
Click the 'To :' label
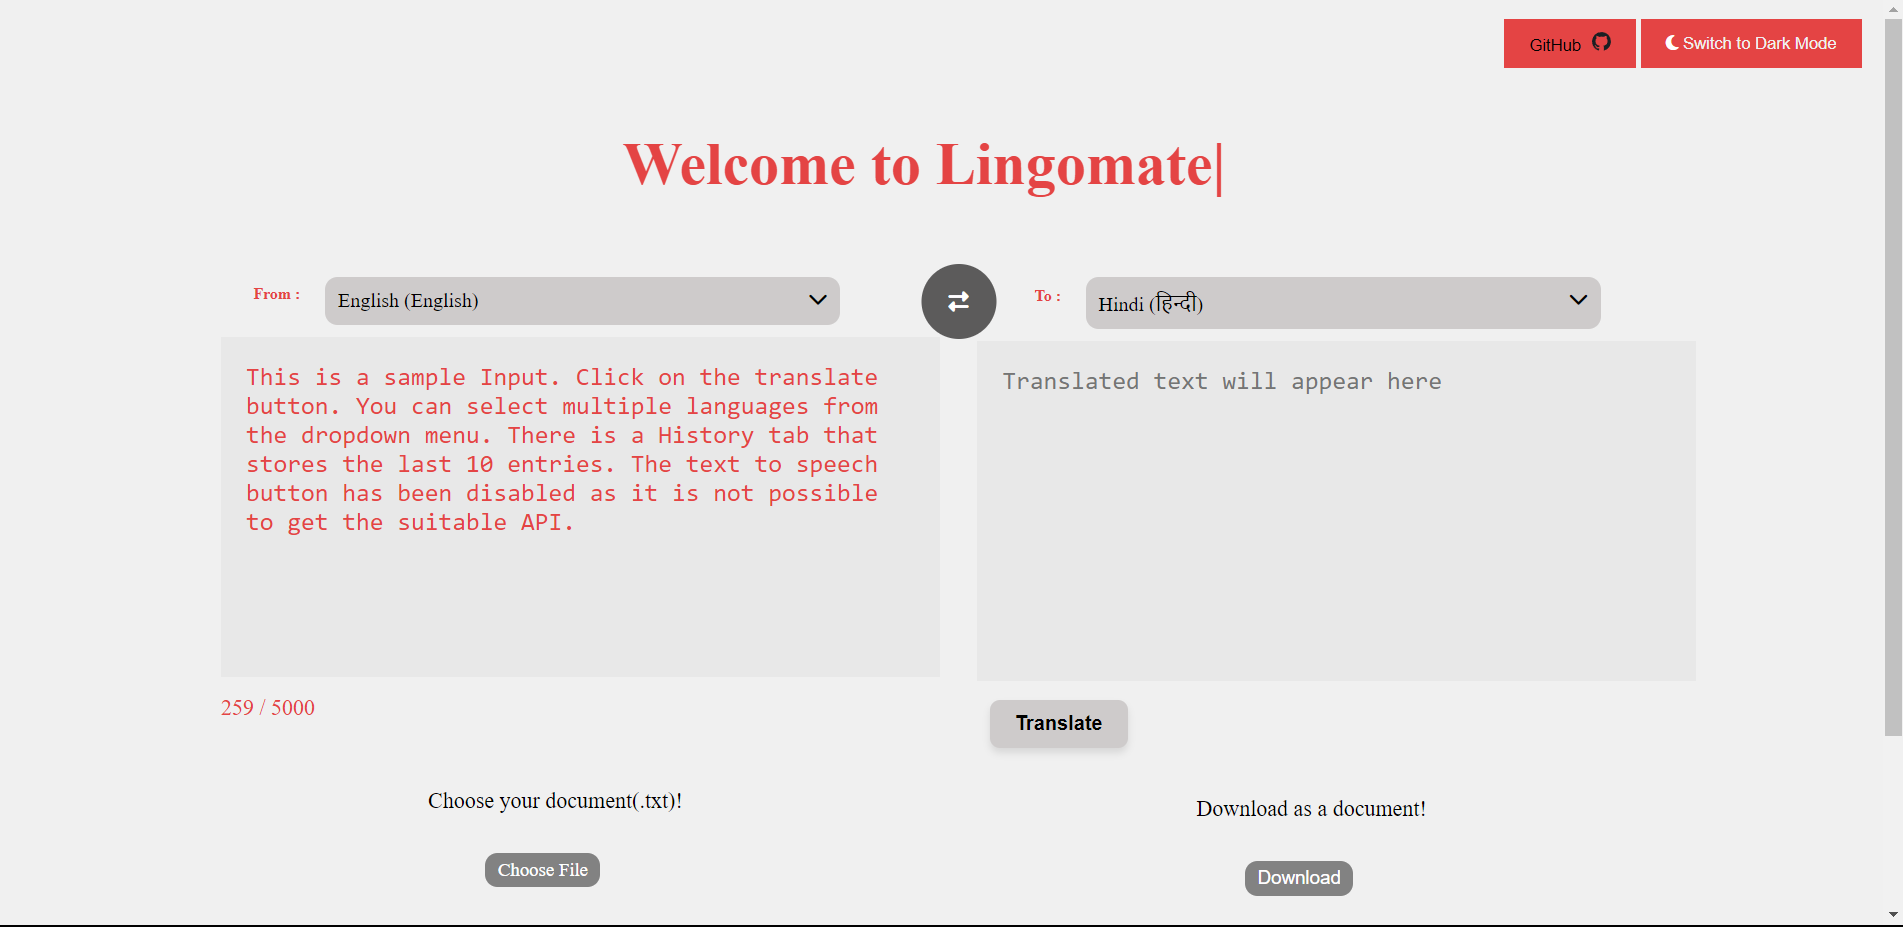1047,296
